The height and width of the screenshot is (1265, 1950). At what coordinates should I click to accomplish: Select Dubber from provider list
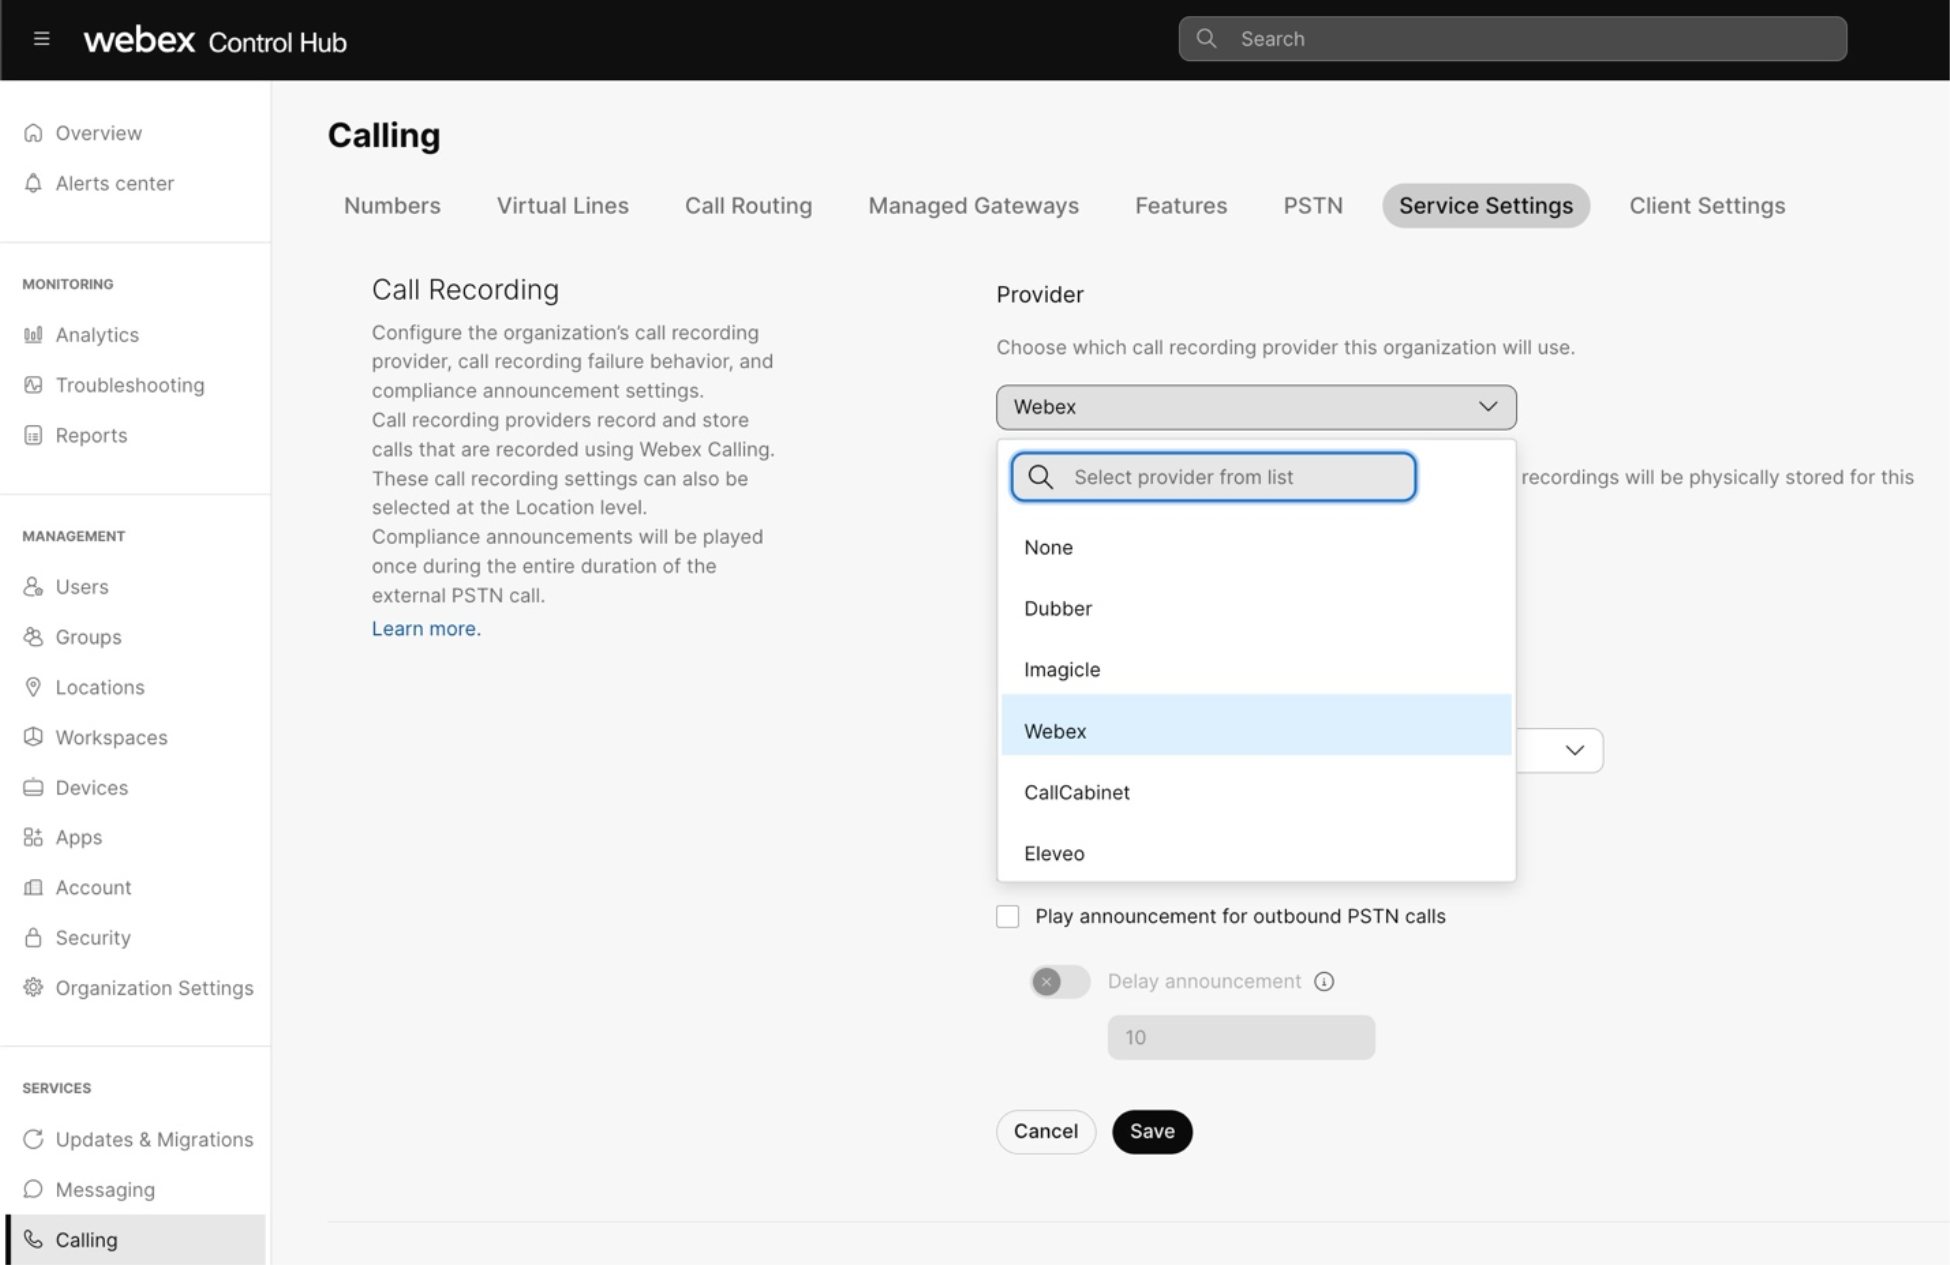[1256, 608]
